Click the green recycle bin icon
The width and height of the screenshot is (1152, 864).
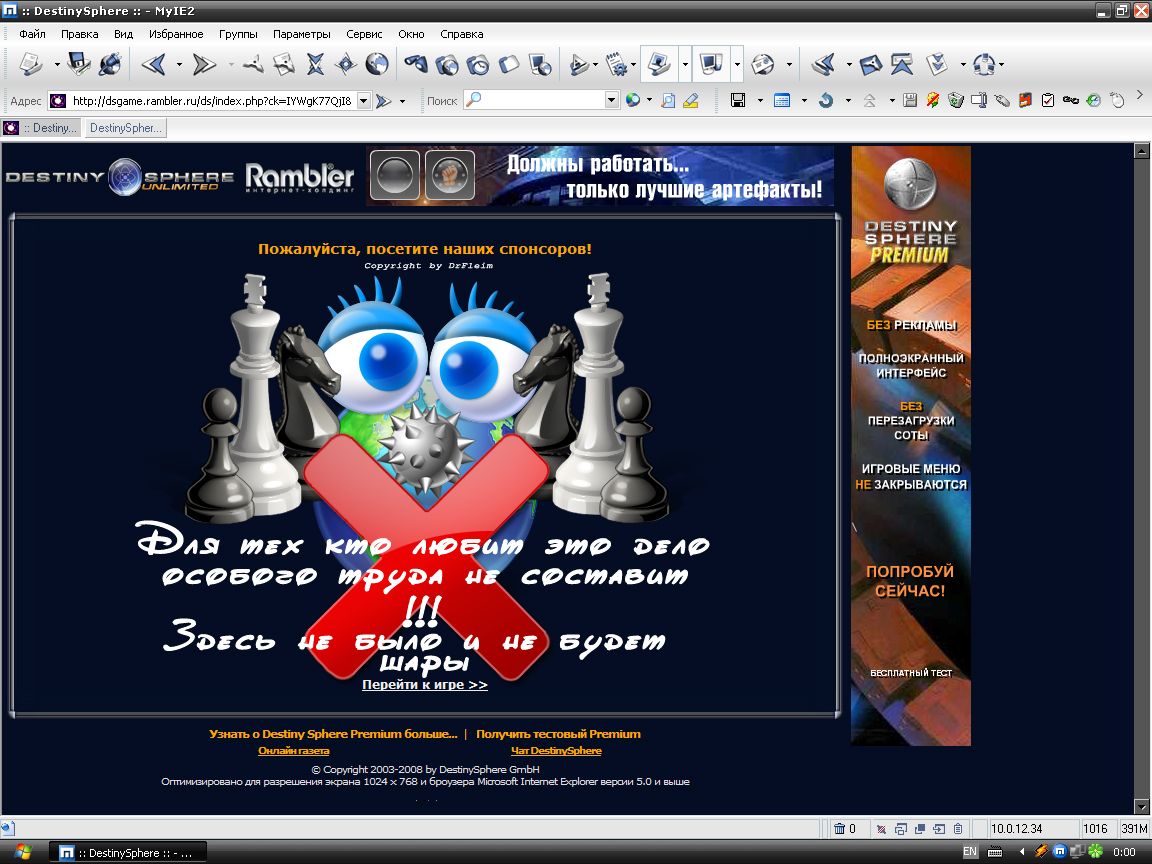pos(955,100)
